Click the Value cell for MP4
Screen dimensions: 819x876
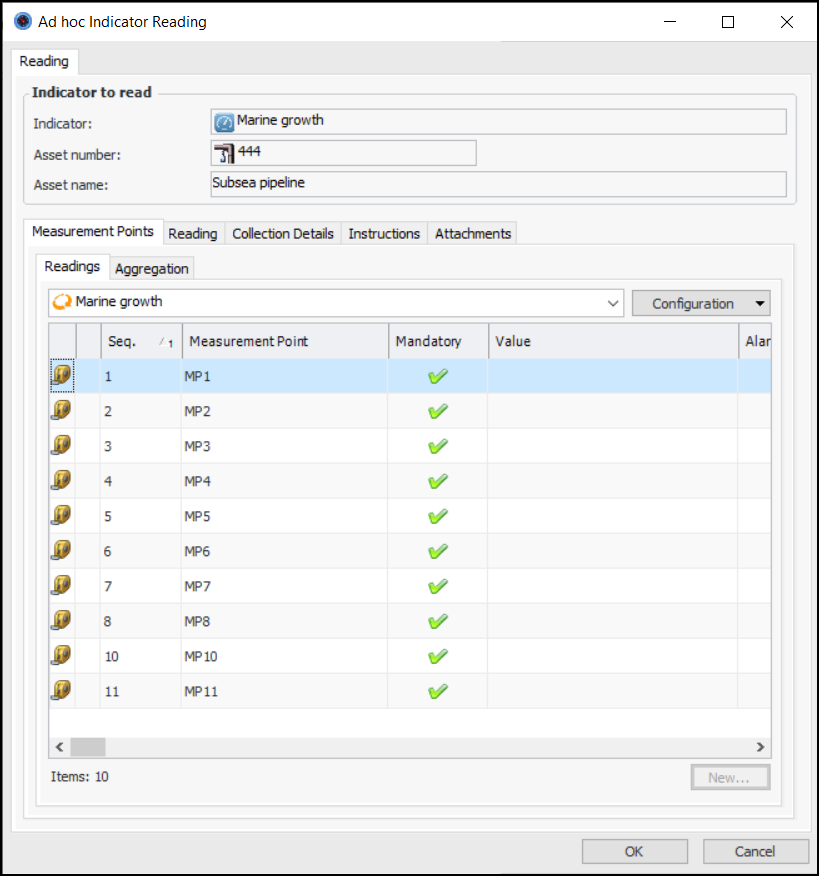point(612,481)
